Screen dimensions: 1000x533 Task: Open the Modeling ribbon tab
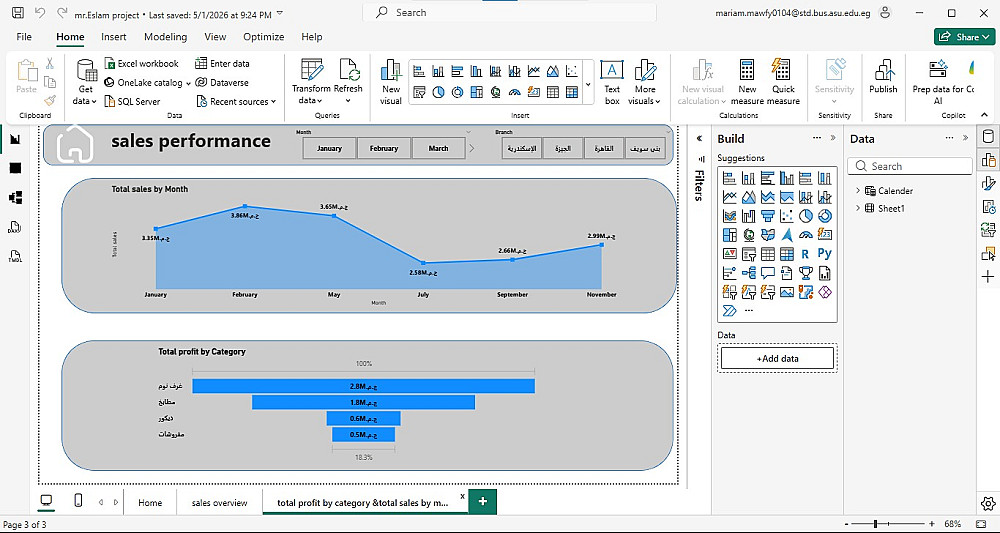click(x=165, y=37)
